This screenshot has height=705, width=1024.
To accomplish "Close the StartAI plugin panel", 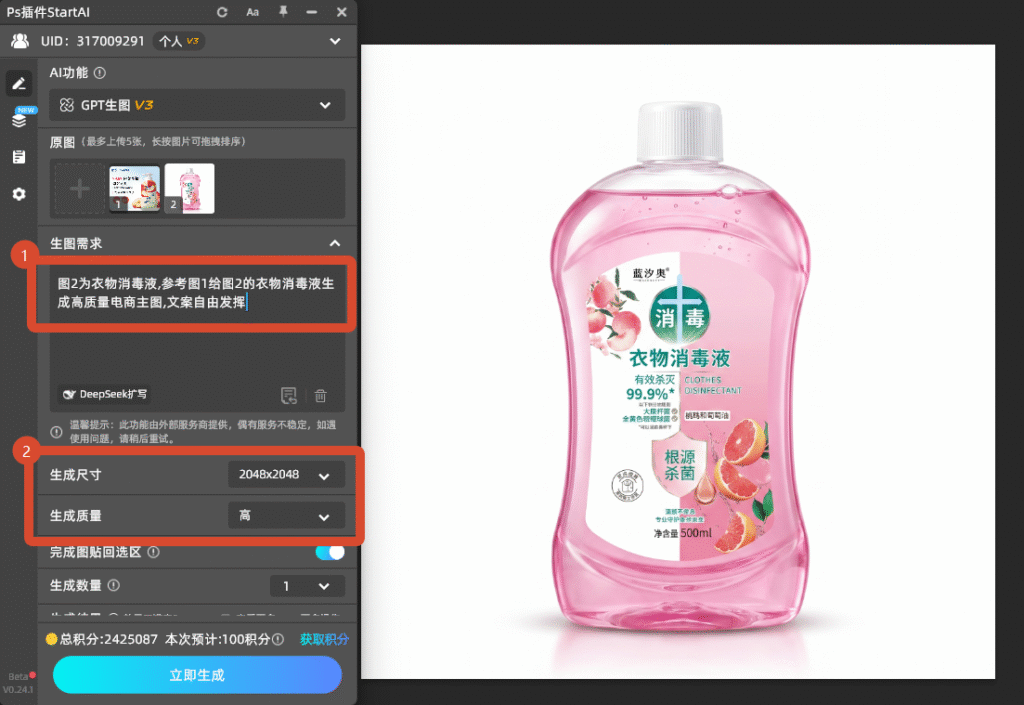I will pyautogui.click(x=342, y=12).
